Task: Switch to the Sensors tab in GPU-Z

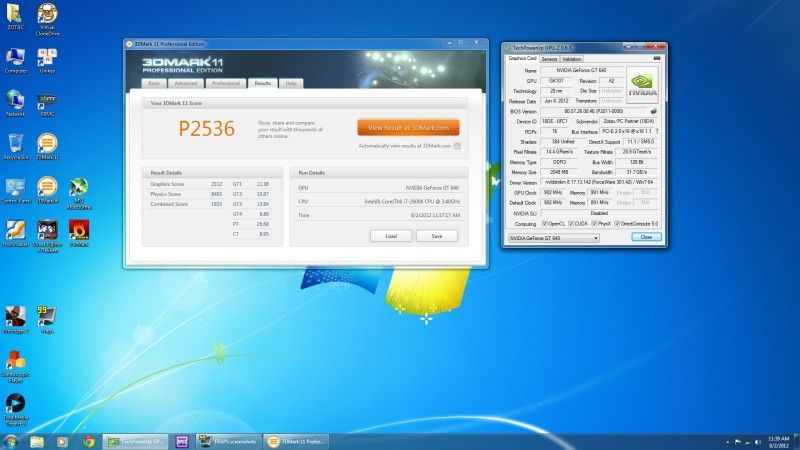Action: (549, 59)
